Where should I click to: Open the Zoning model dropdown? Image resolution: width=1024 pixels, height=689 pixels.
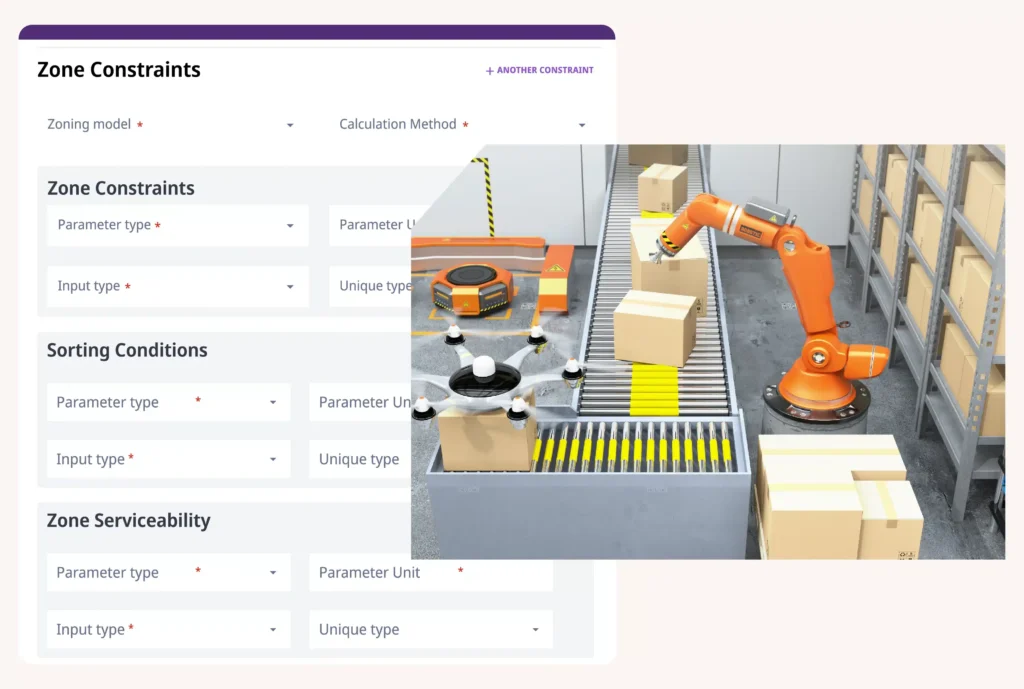pyautogui.click(x=170, y=125)
